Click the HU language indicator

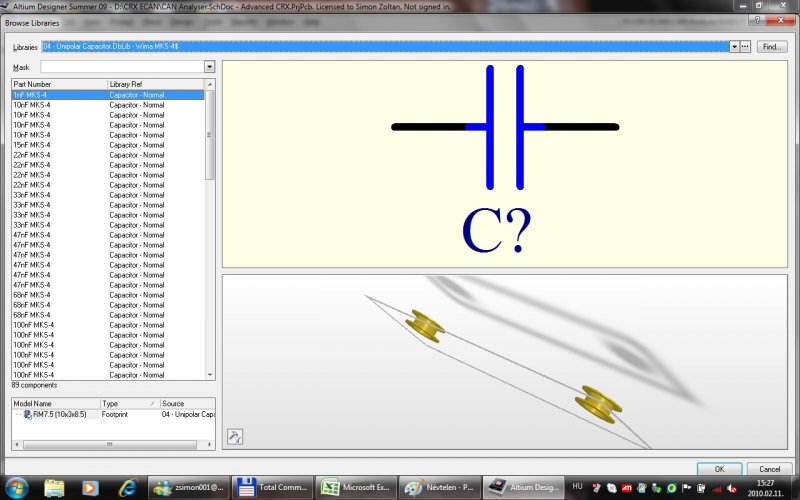(577, 486)
